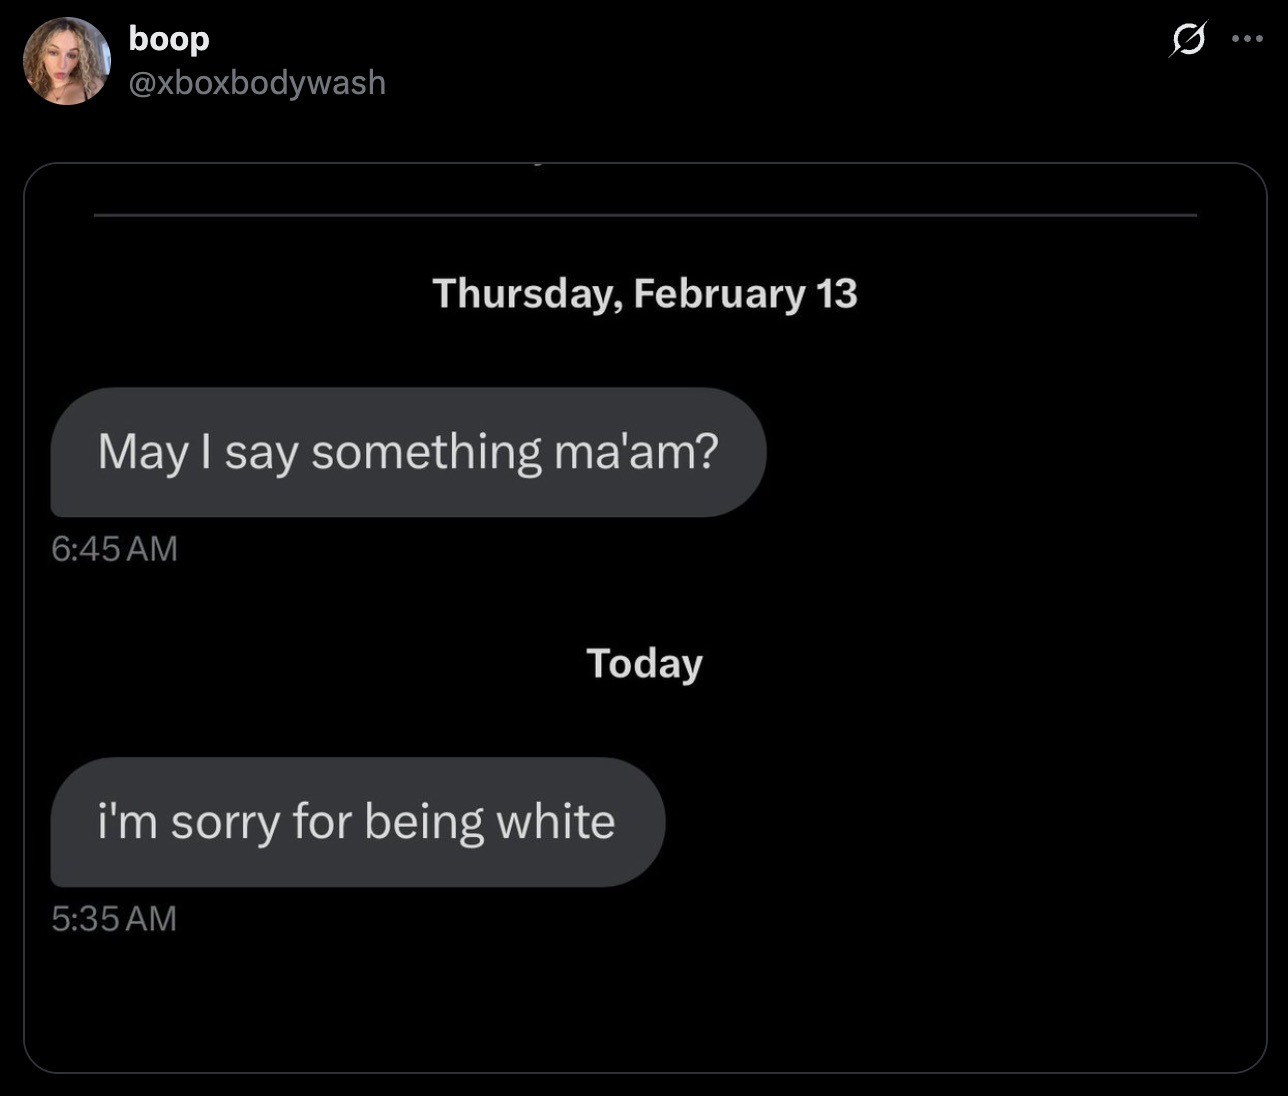This screenshot has width=1288, height=1096.
Task: Click the 6:45 AM timestamp
Action: pyautogui.click(x=114, y=548)
